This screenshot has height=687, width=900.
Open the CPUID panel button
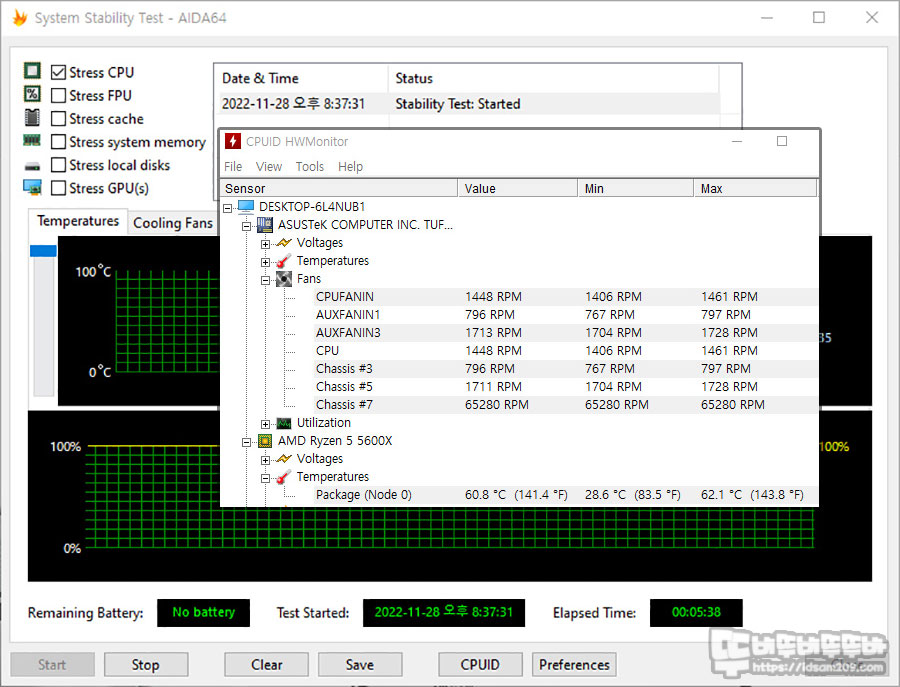(480, 665)
